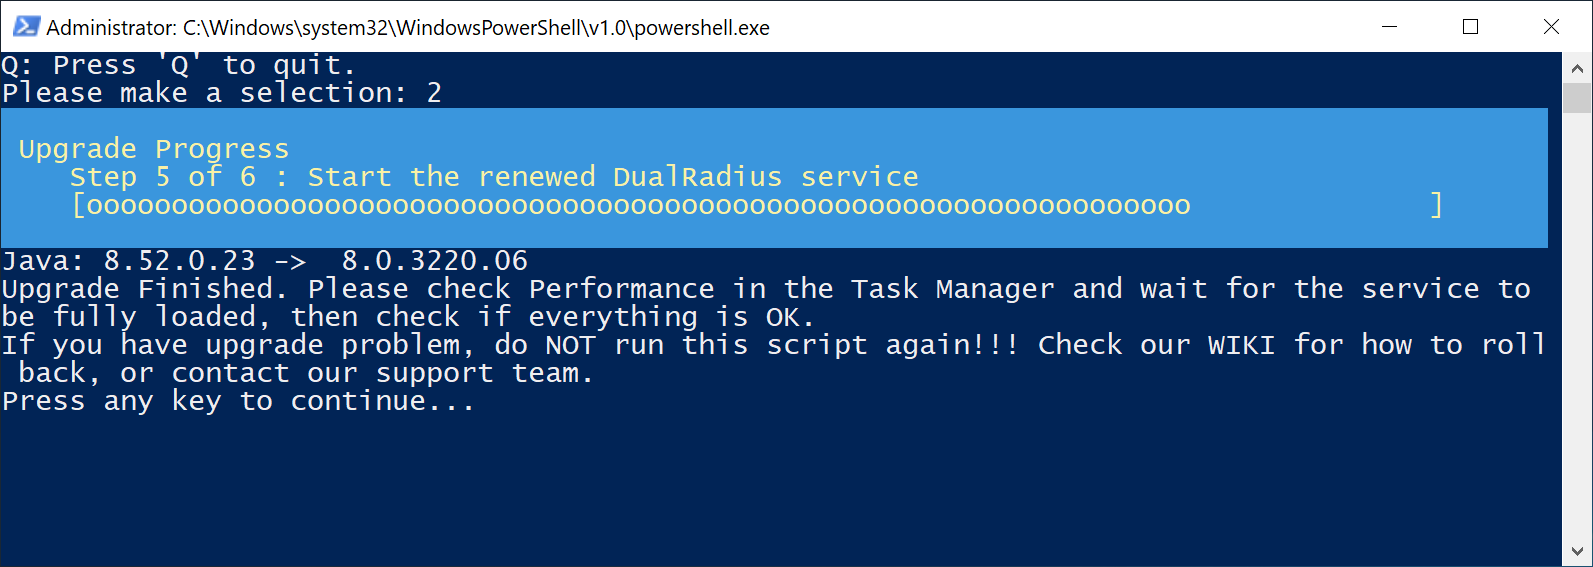1593x567 pixels.
Task: Click the scrollbar down arrow
Action: pos(1577,551)
